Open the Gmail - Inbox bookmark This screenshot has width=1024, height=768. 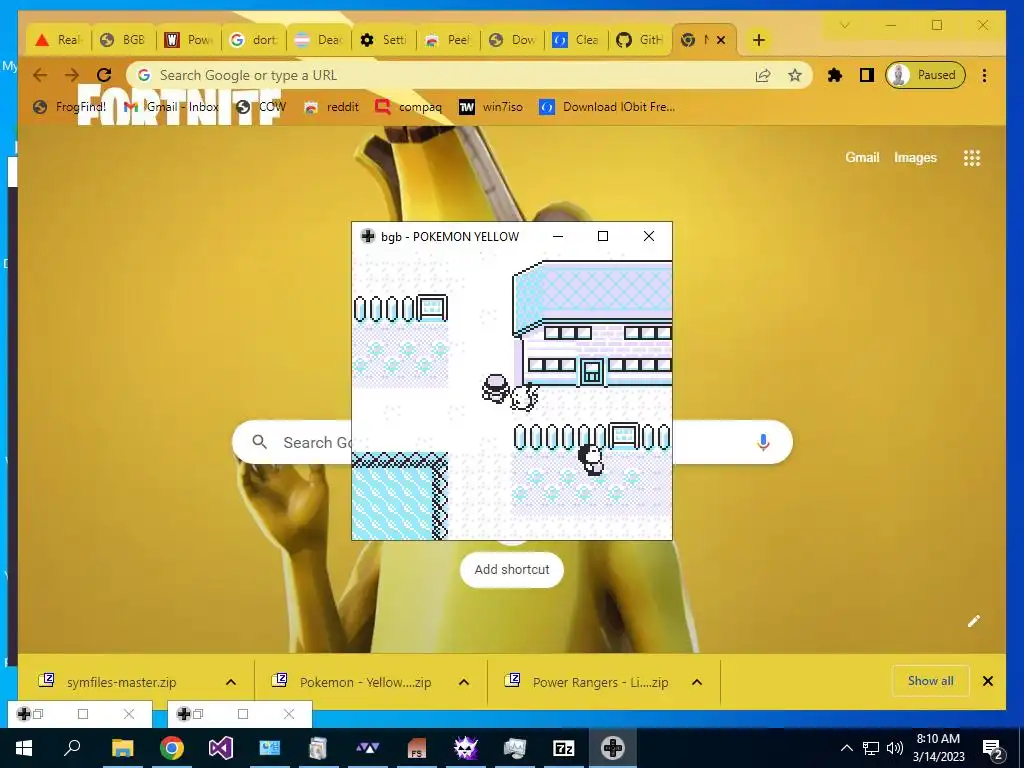click(x=171, y=107)
